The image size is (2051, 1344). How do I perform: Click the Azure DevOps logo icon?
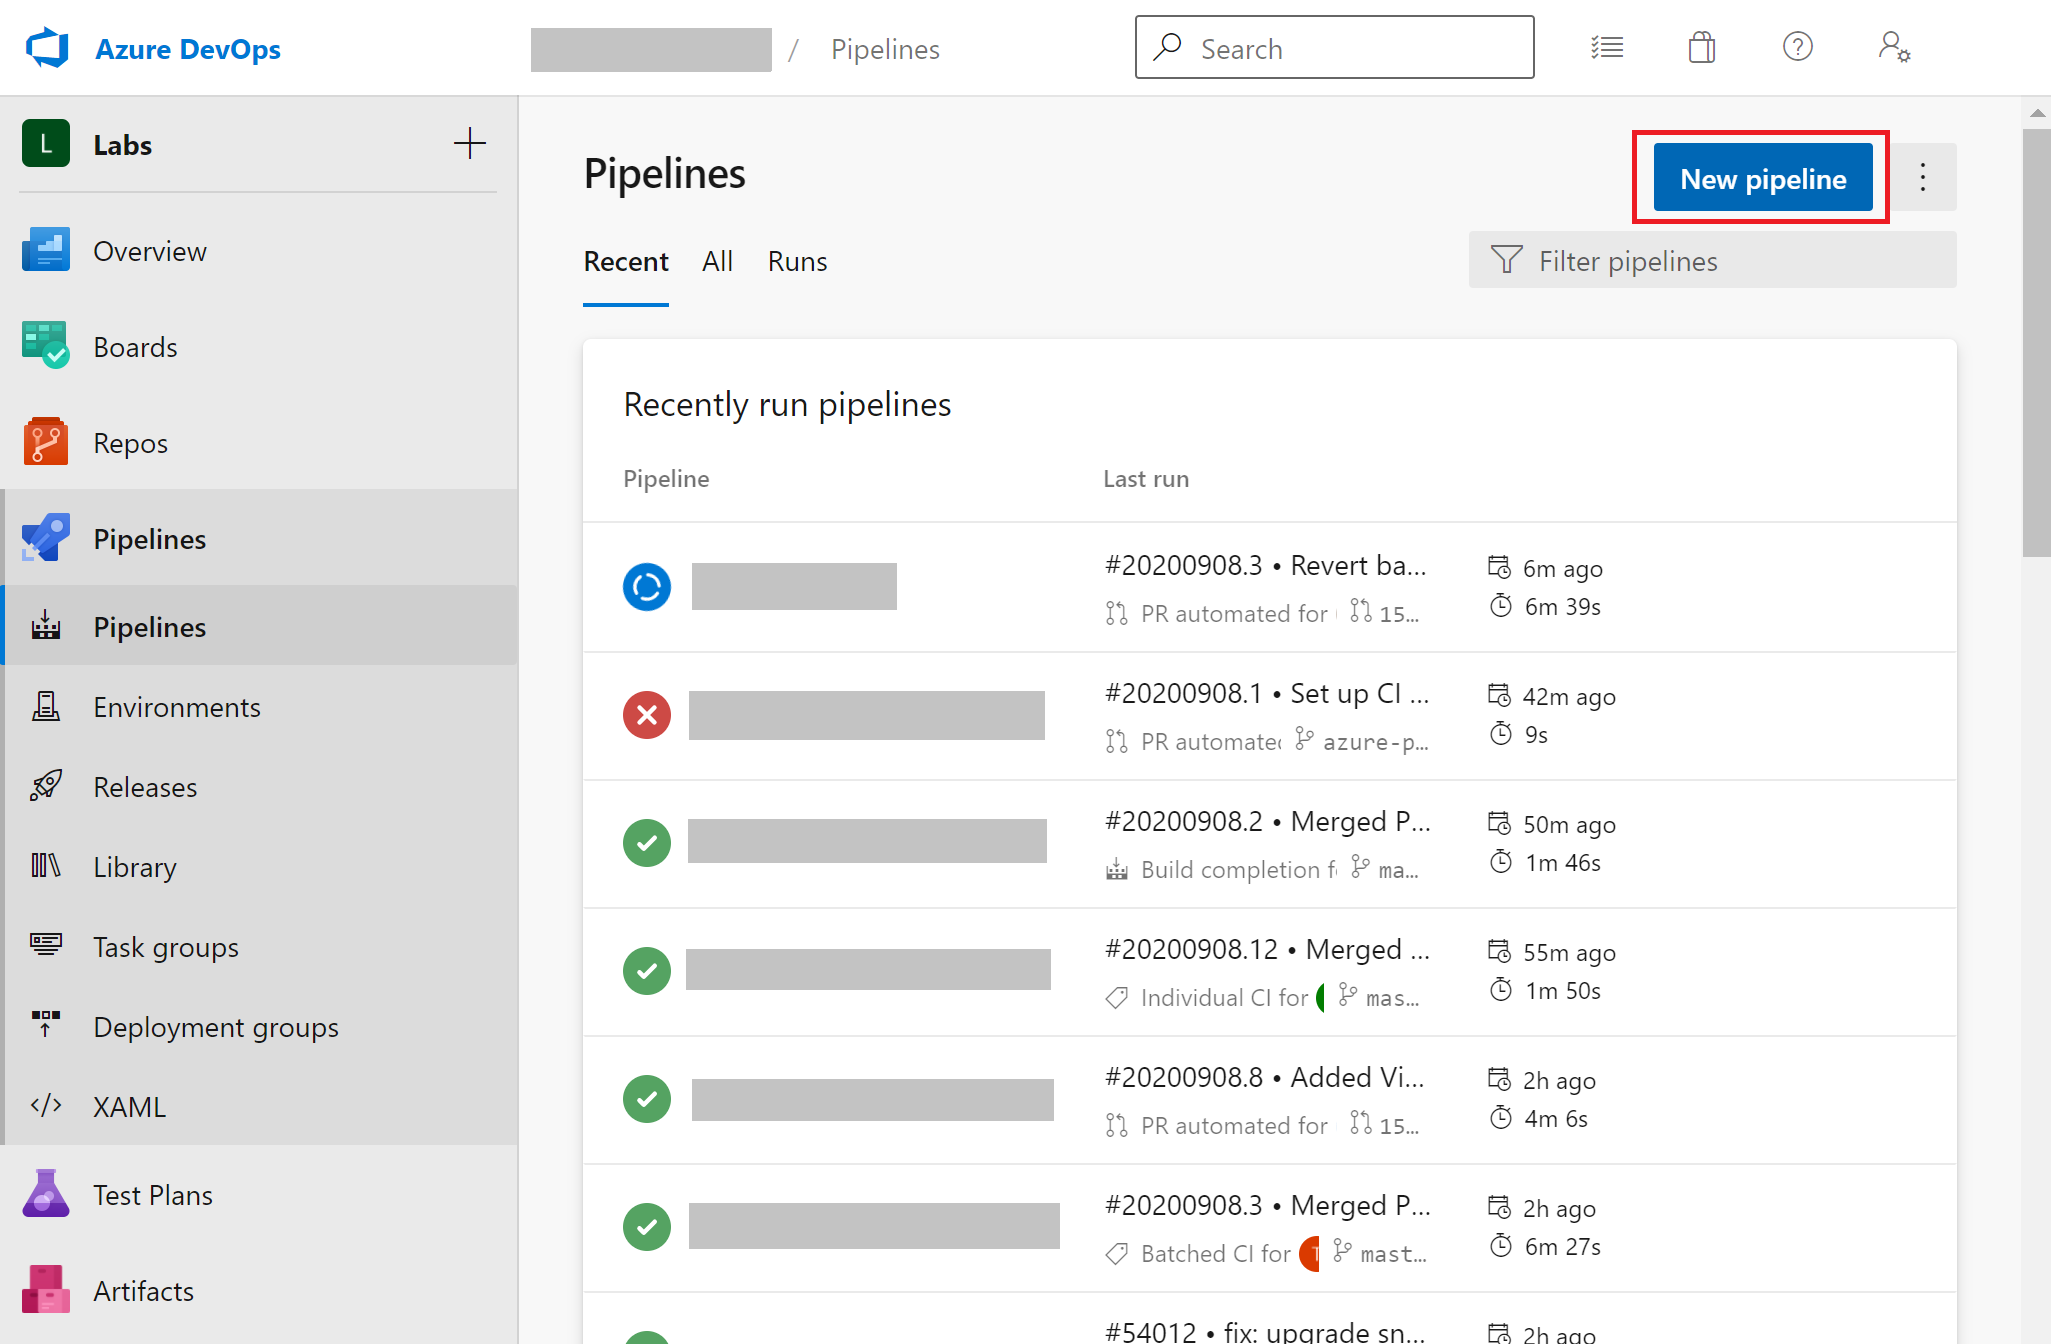[47, 48]
